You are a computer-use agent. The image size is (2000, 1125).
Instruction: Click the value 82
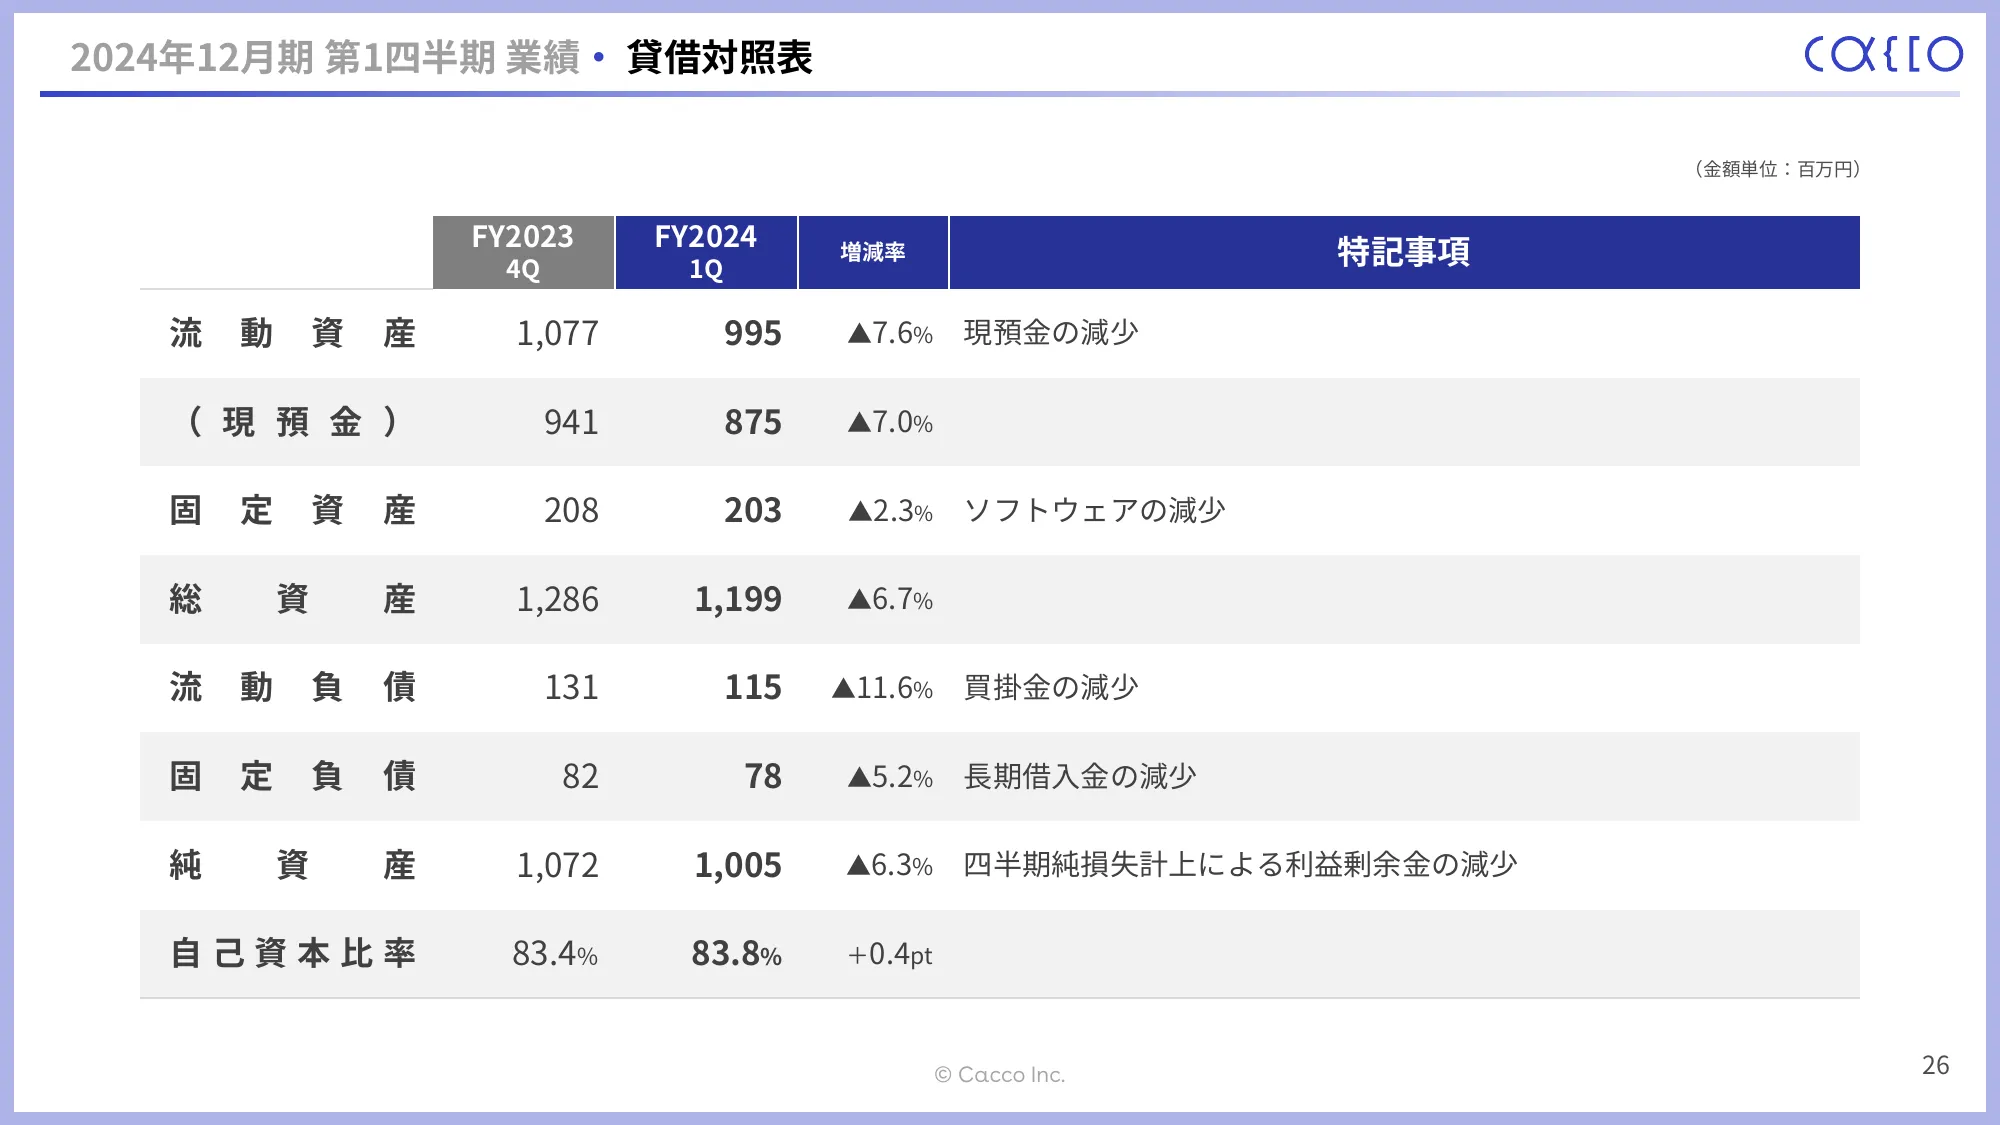pyautogui.click(x=580, y=776)
